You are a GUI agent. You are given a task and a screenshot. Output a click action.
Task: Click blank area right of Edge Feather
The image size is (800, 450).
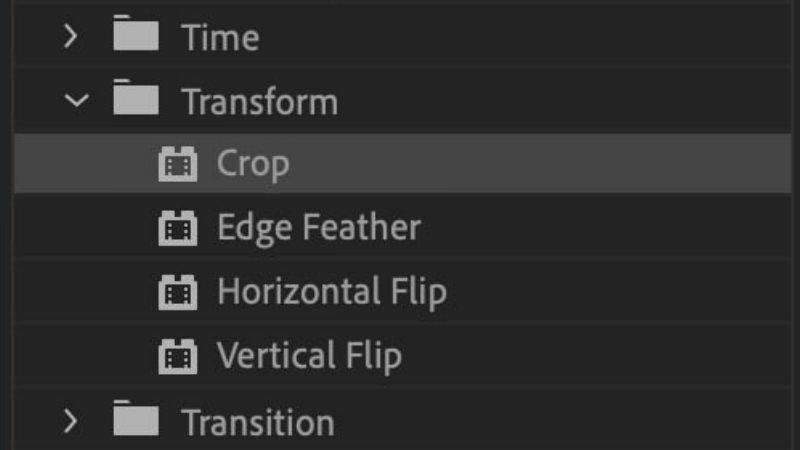click(600, 228)
